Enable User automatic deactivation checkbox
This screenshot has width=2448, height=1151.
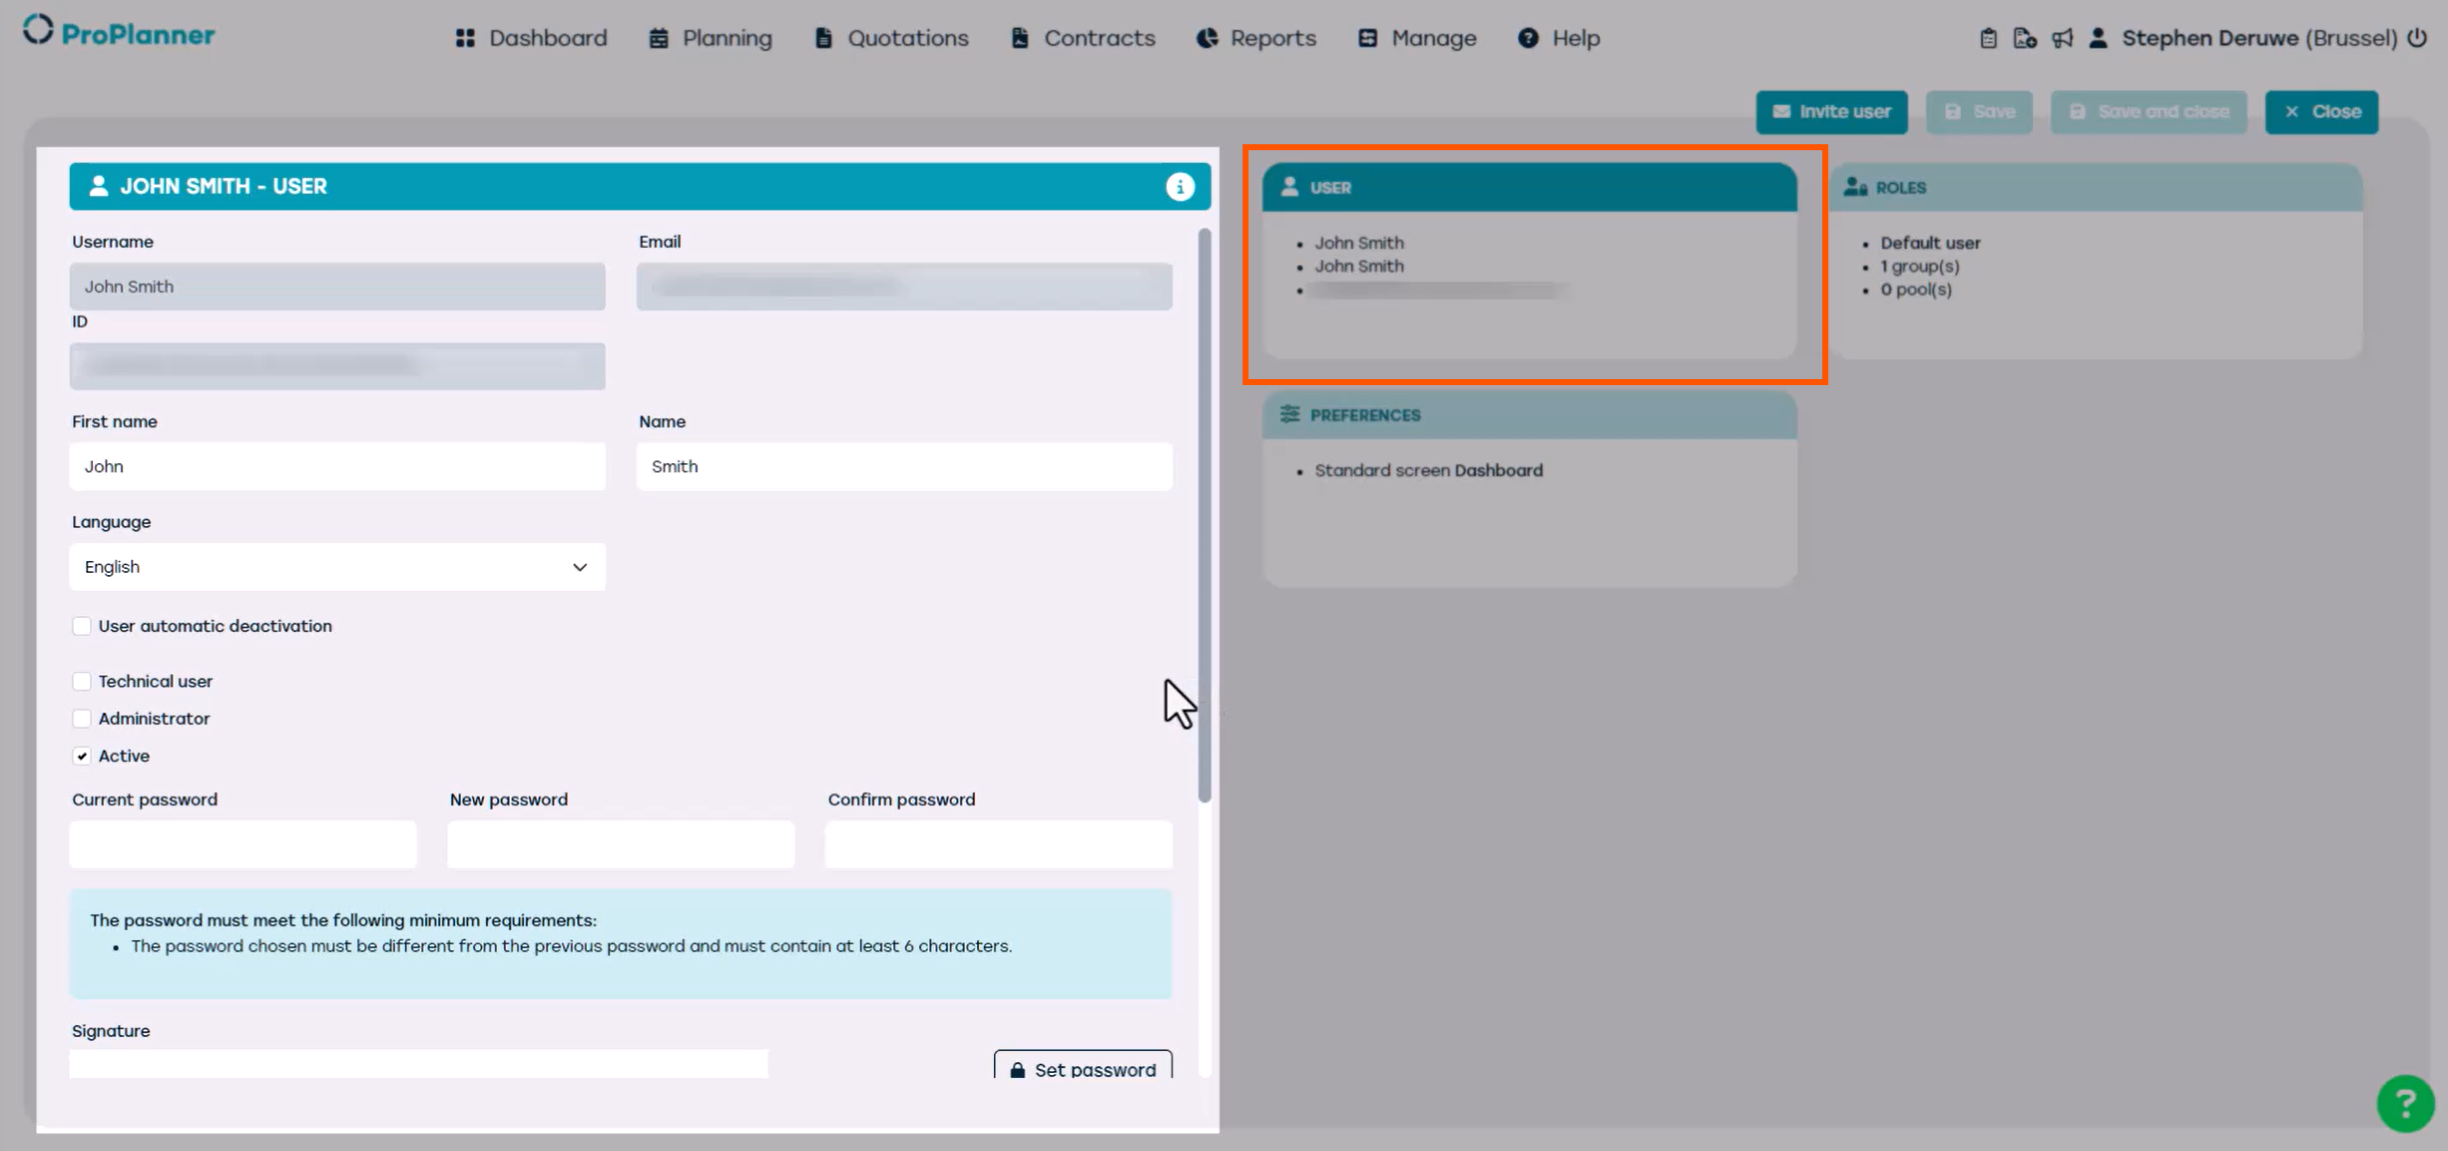click(82, 626)
